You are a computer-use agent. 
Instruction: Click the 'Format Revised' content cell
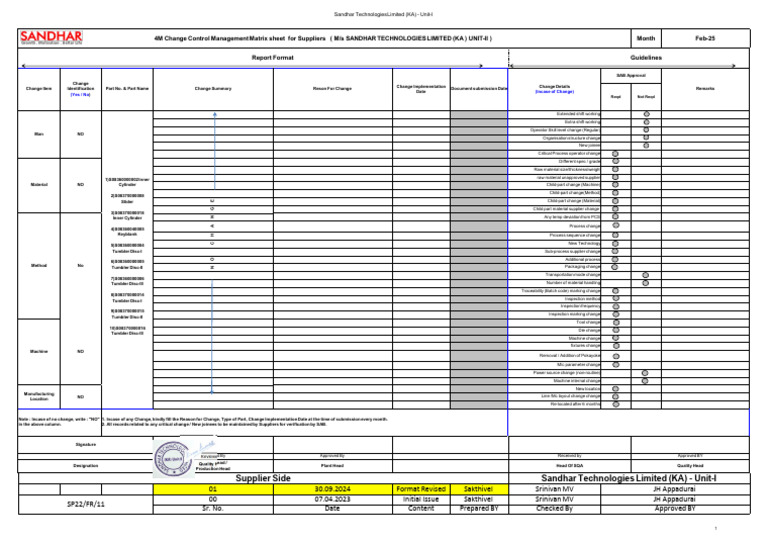pyautogui.click(x=421, y=489)
